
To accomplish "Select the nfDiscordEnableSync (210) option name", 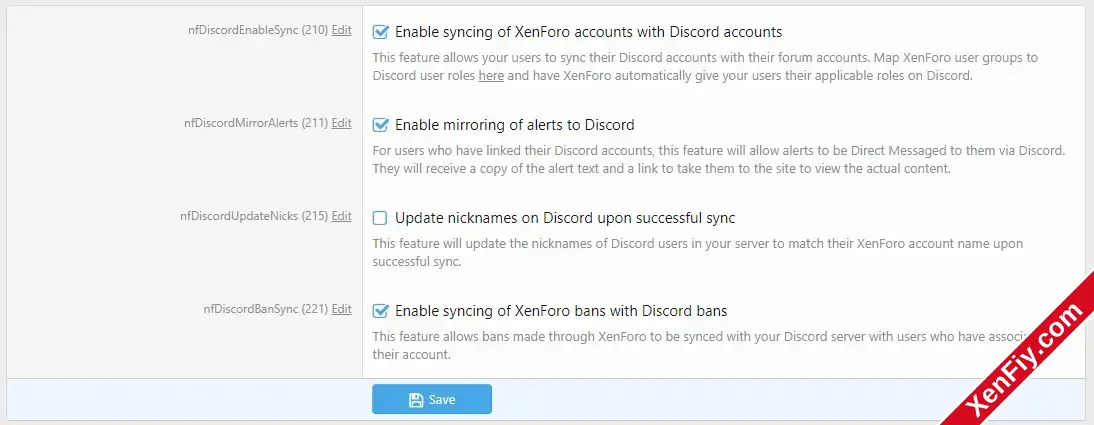I will point(258,30).
